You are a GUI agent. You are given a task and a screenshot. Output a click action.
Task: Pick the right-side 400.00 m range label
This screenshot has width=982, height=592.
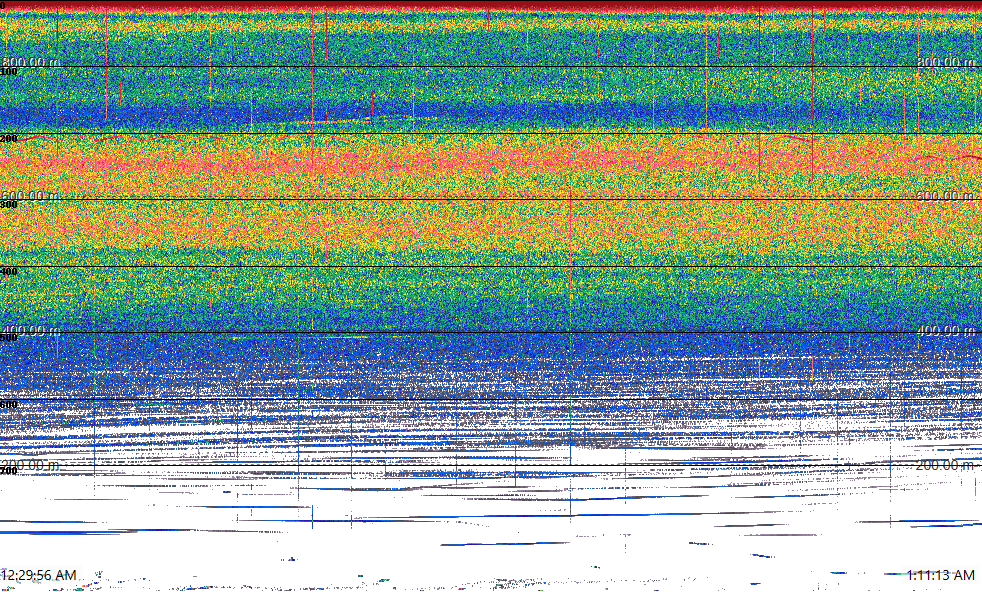(x=946, y=330)
